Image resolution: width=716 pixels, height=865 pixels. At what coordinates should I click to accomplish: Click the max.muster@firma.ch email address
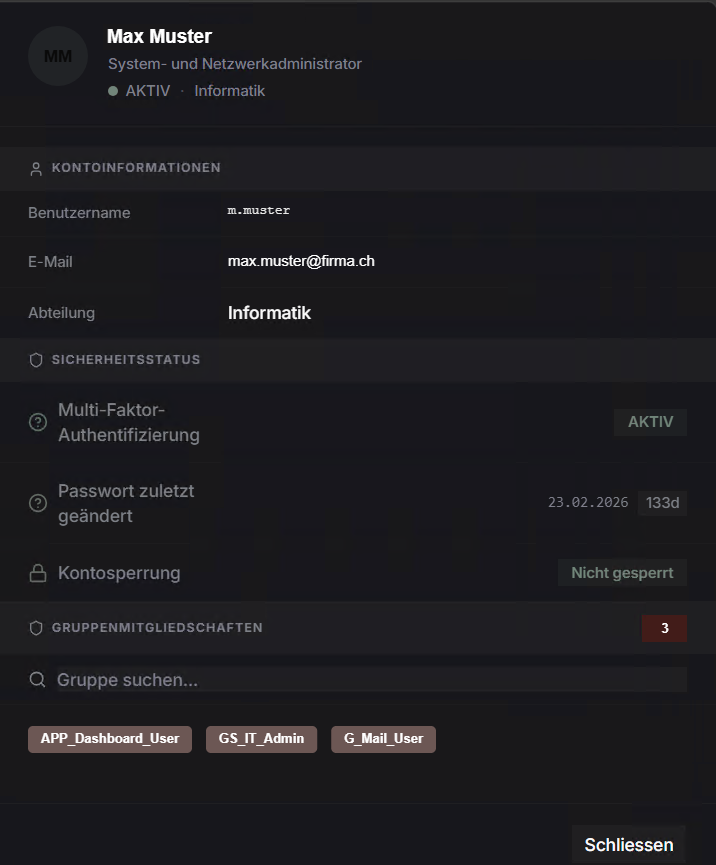pyautogui.click(x=301, y=261)
